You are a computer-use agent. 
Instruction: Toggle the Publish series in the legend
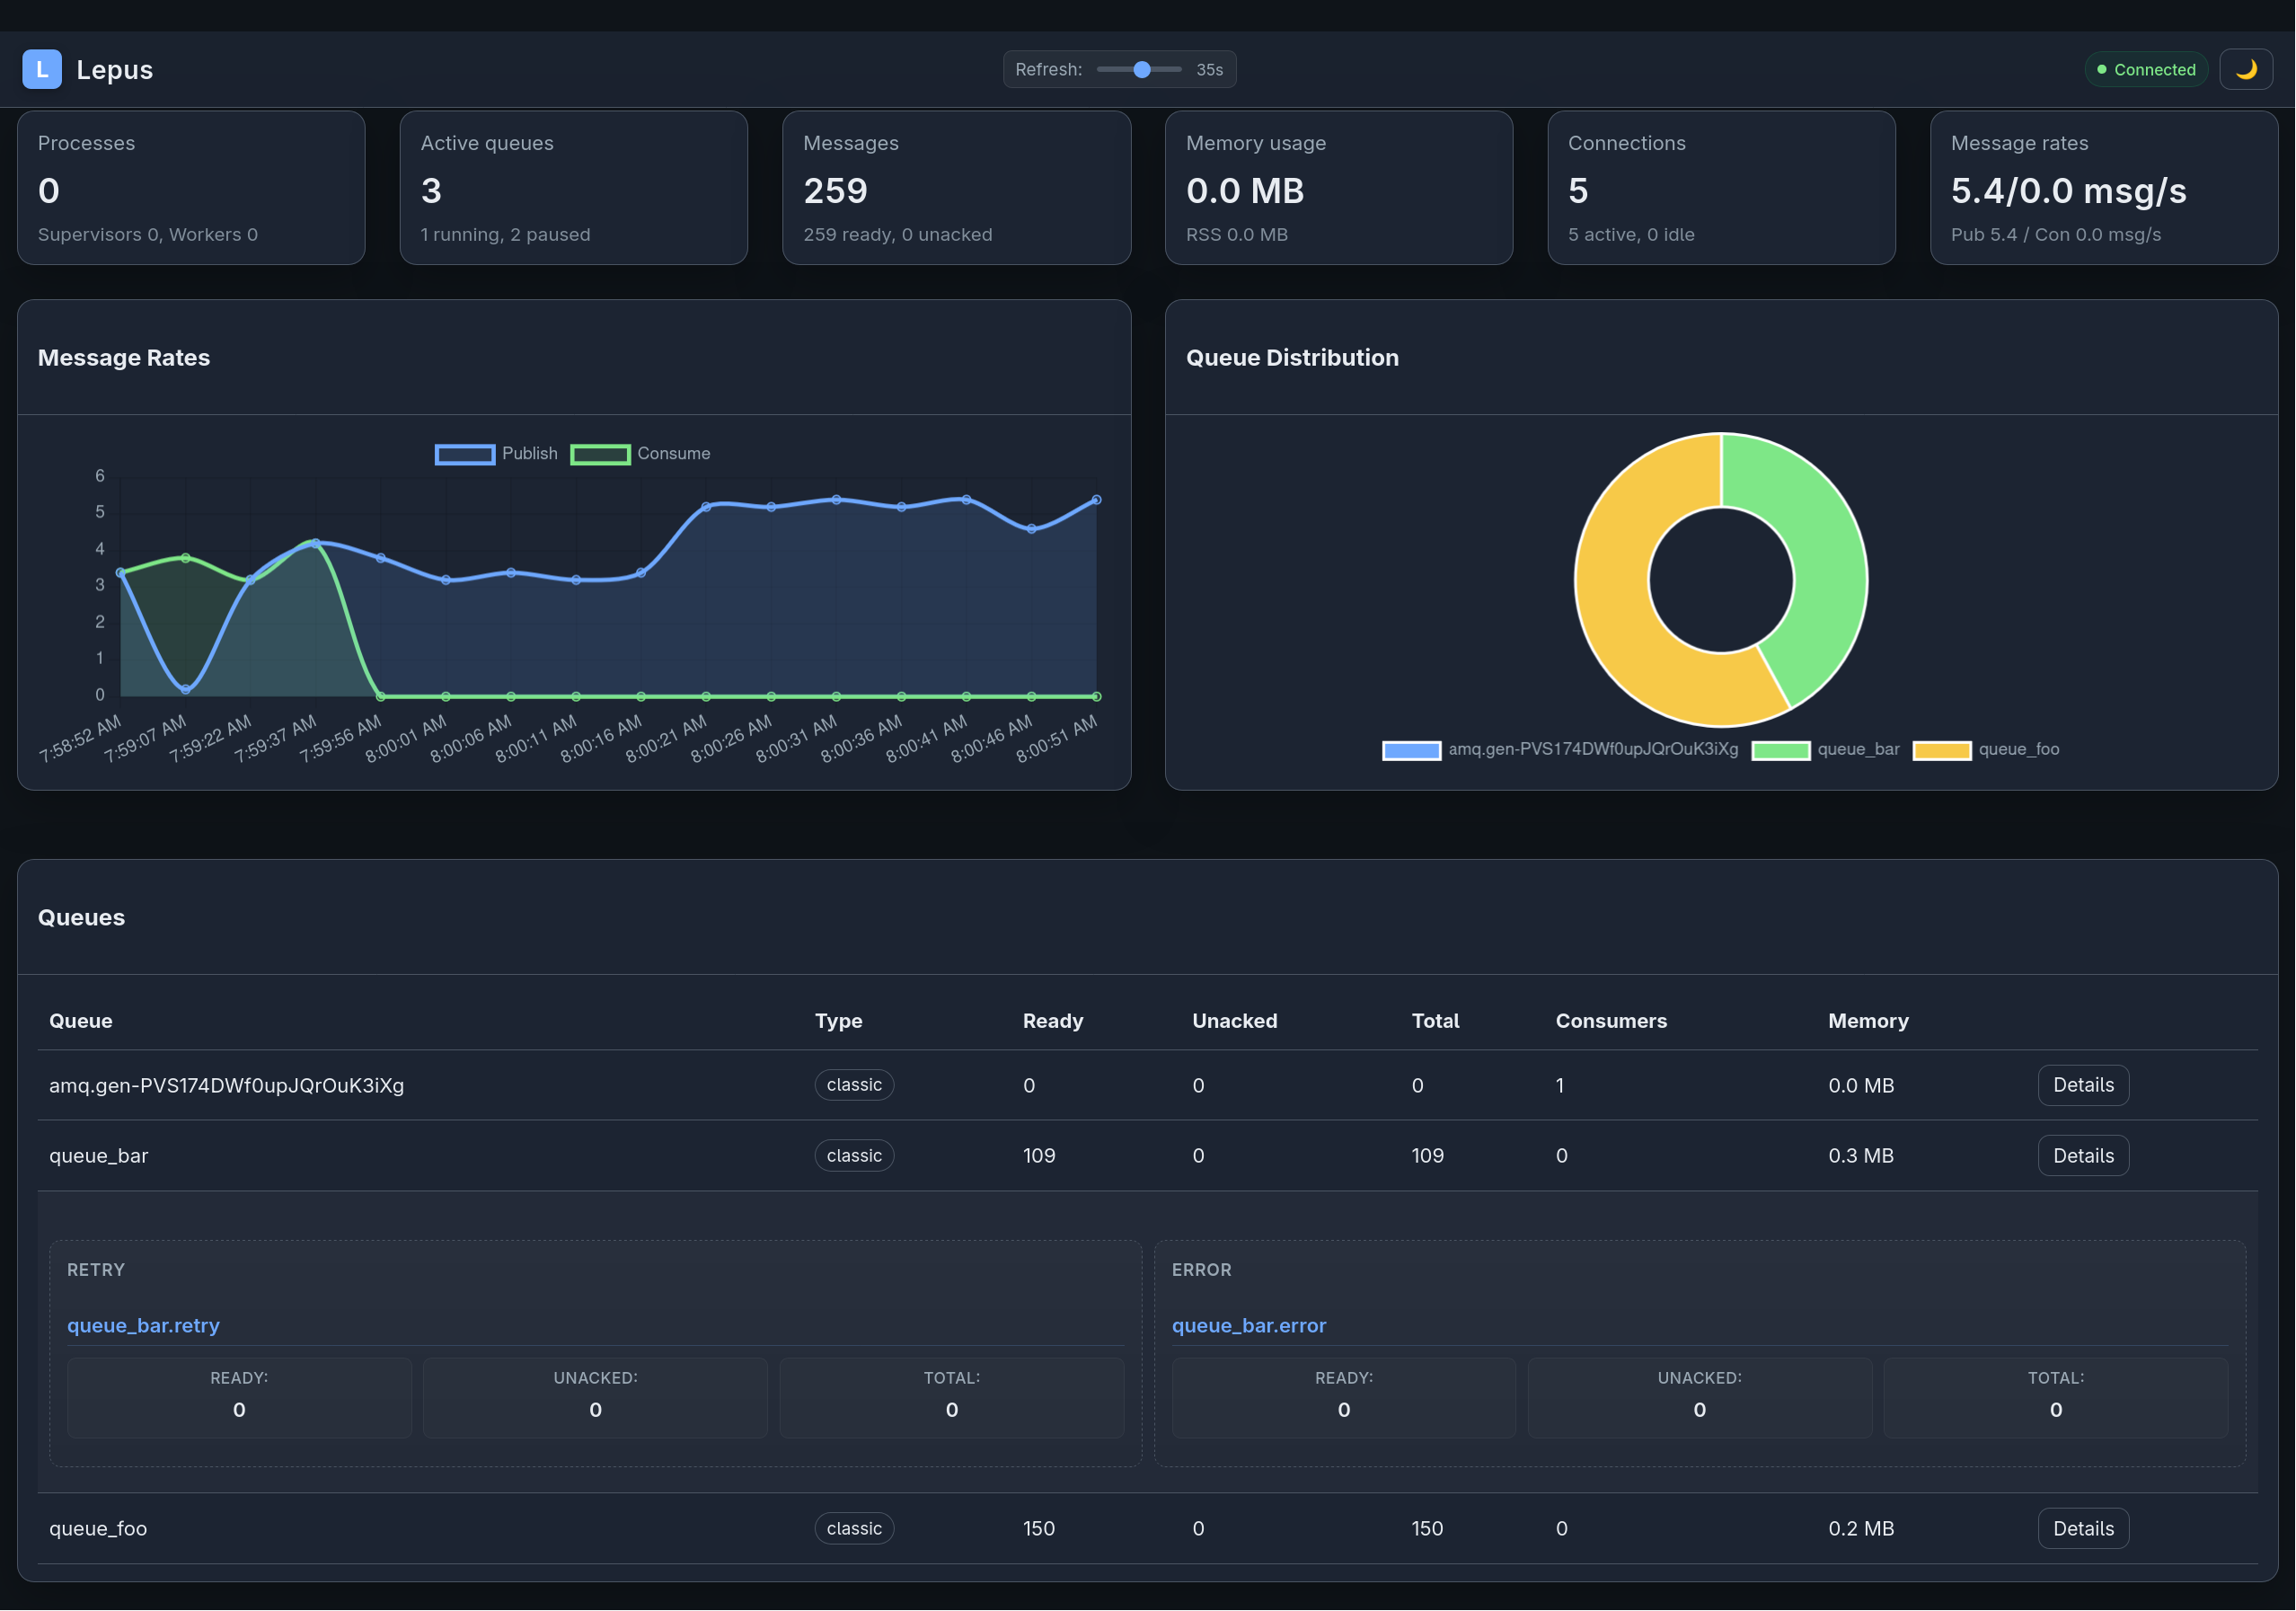497,453
